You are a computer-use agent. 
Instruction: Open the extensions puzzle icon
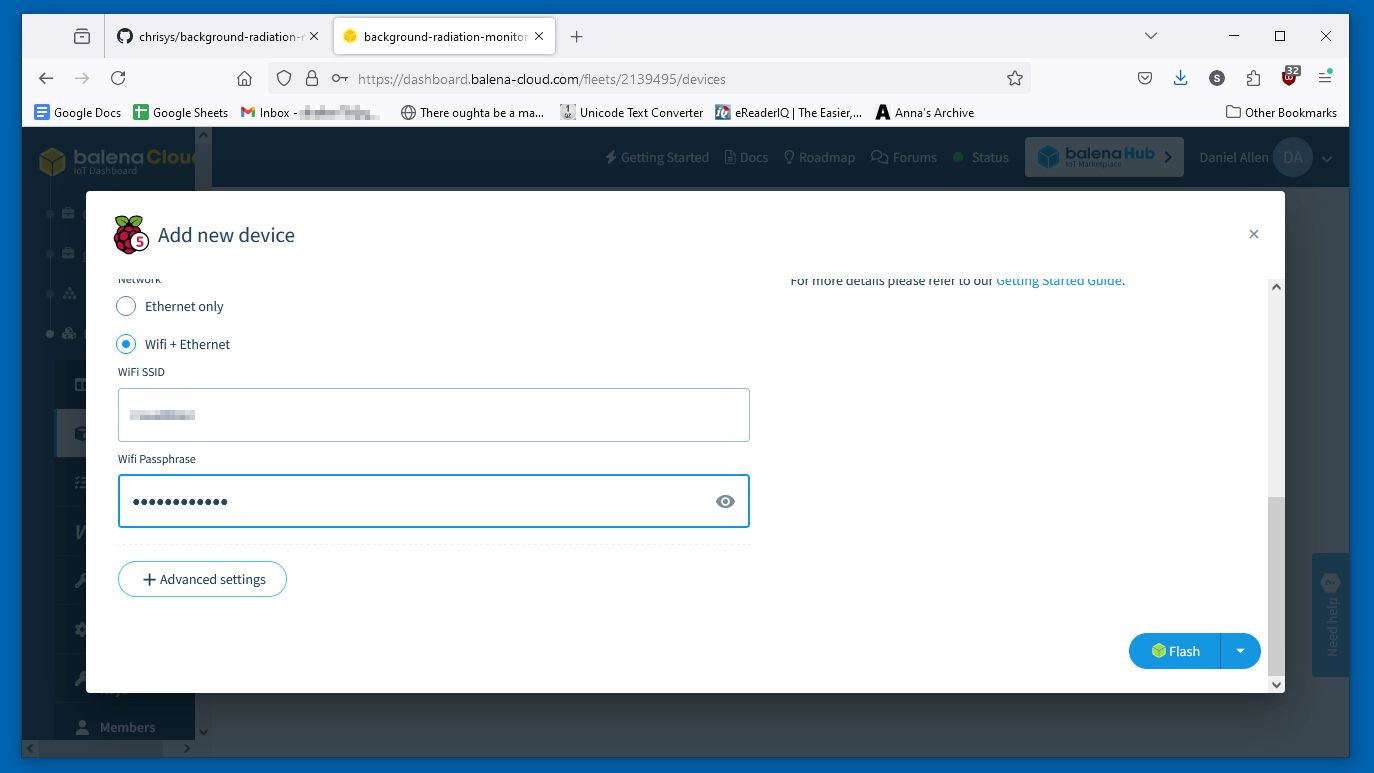coord(1253,78)
